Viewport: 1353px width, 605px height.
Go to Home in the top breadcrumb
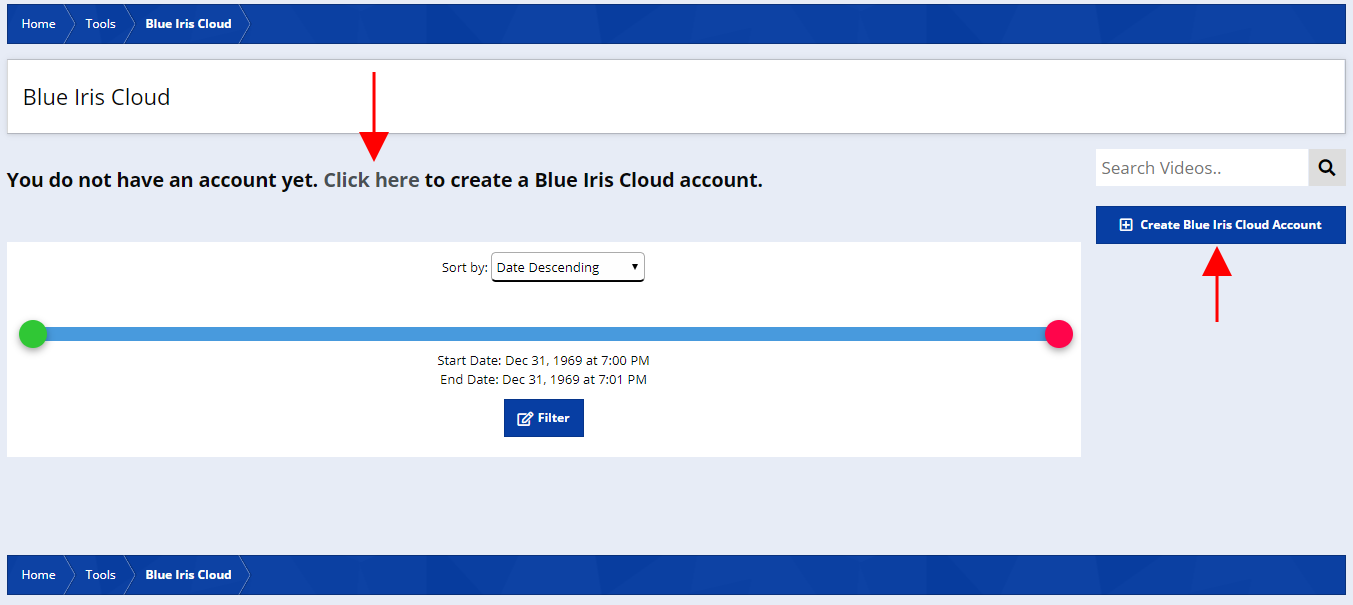click(x=38, y=24)
